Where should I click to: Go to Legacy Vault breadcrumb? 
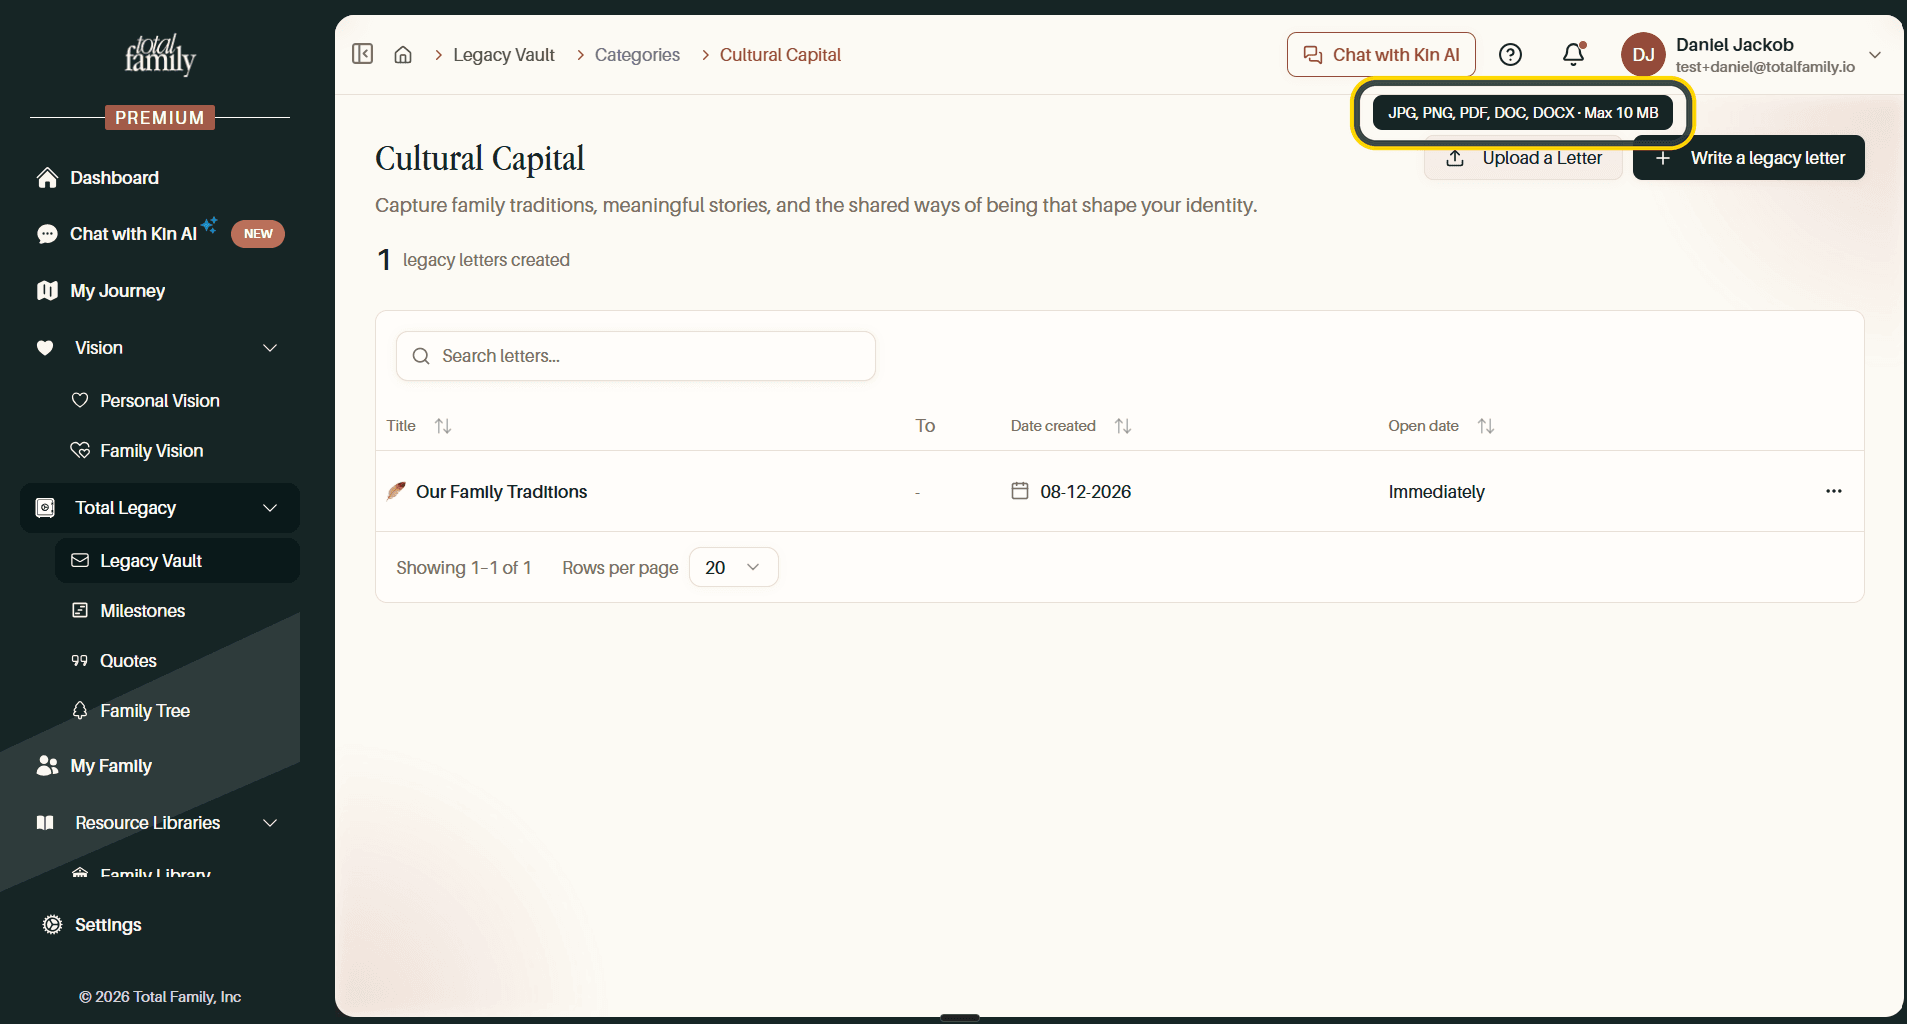(x=504, y=55)
